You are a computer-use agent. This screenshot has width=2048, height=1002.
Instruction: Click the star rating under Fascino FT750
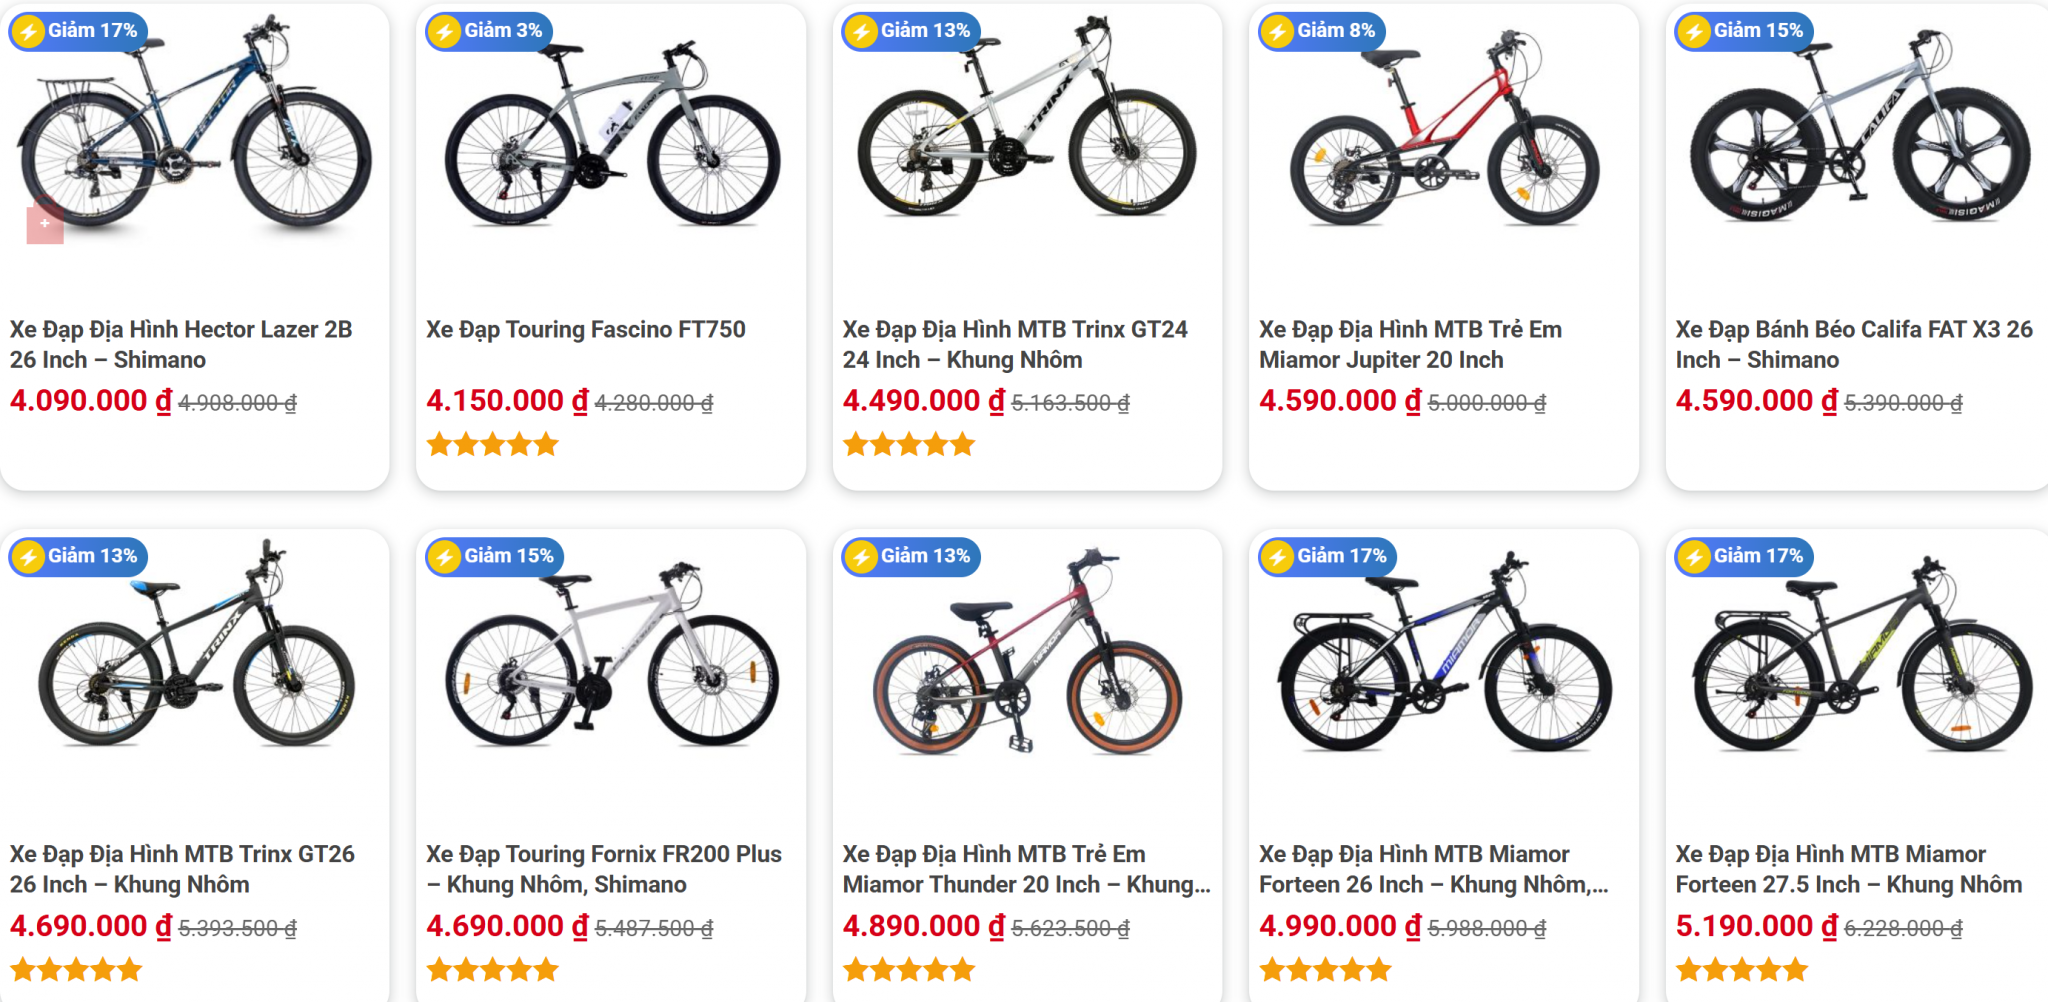point(492,444)
